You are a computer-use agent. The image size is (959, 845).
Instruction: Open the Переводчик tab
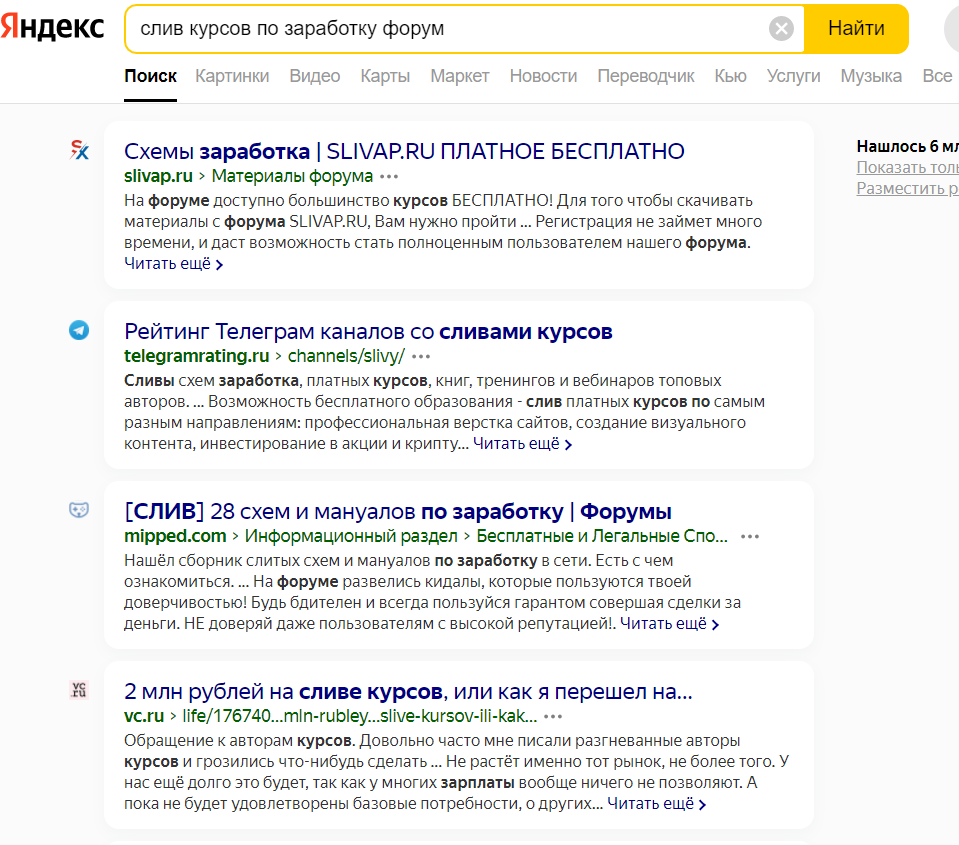pyautogui.click(x=646, y=76)
